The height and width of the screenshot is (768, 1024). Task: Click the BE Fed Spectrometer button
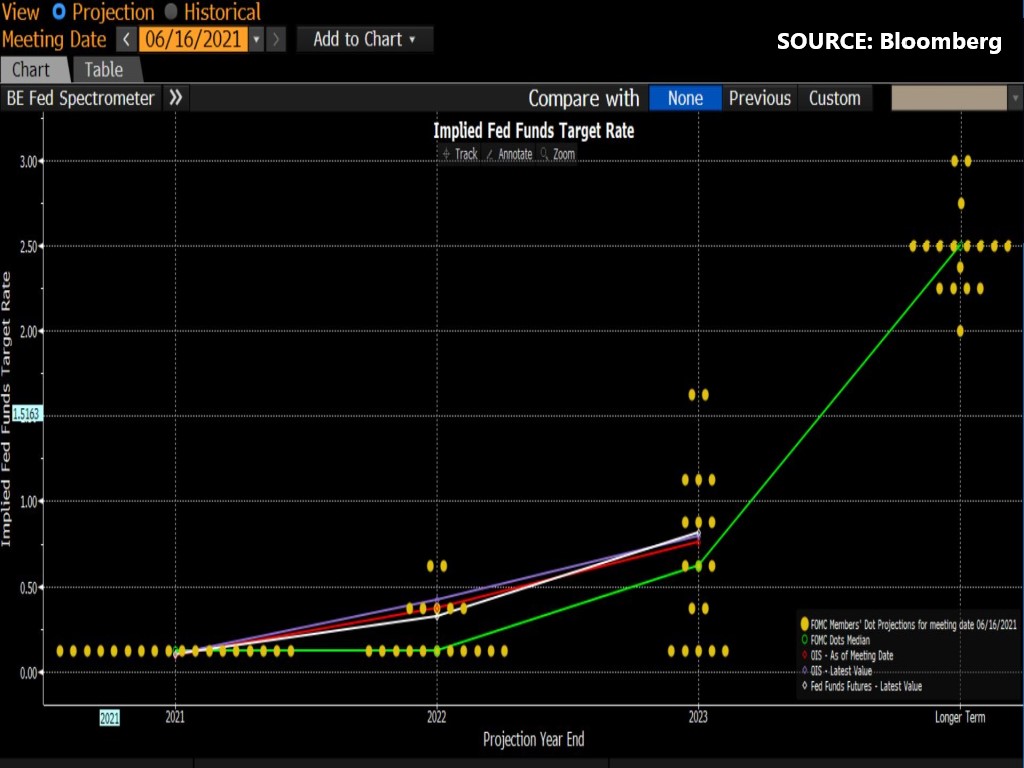[x=80, y=98]
